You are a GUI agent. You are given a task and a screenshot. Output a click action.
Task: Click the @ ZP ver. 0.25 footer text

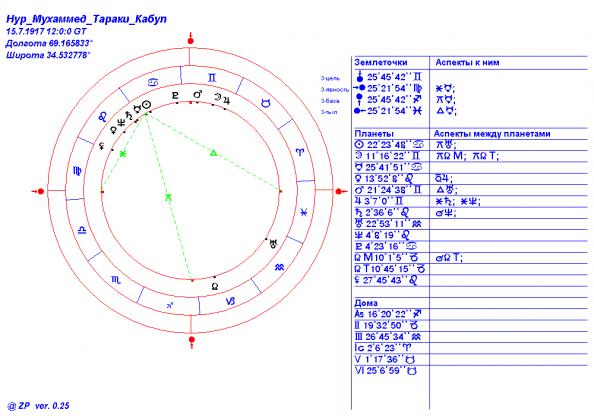point(39,406)
